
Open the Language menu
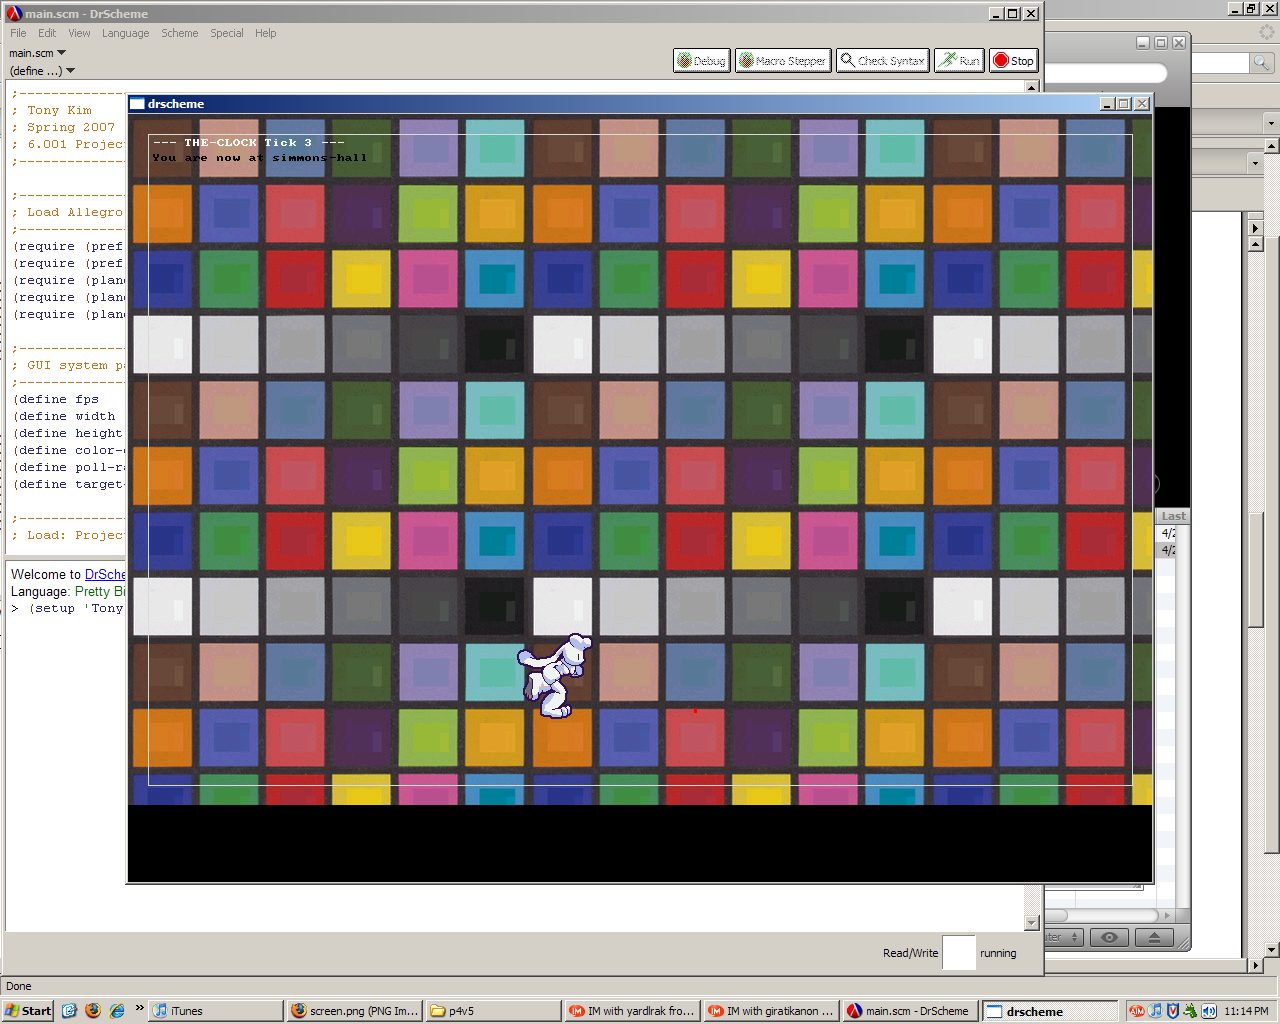coord(125,33)
